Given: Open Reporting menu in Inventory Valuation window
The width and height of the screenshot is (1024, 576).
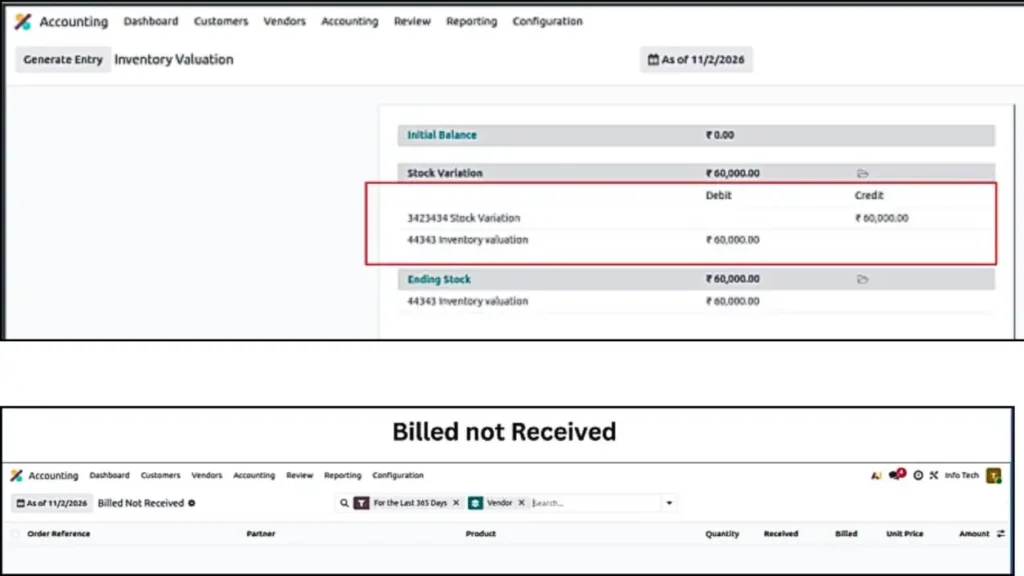Looking at the screenshot, I should point(472,22).
